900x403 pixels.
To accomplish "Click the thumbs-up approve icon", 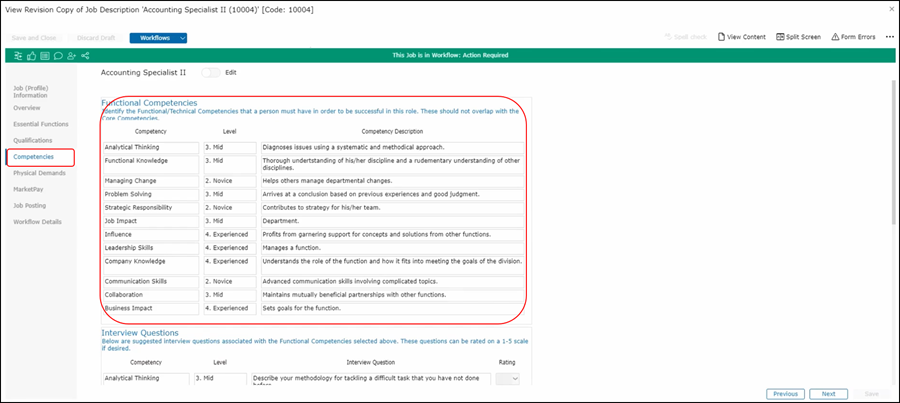I will point(32,56).
